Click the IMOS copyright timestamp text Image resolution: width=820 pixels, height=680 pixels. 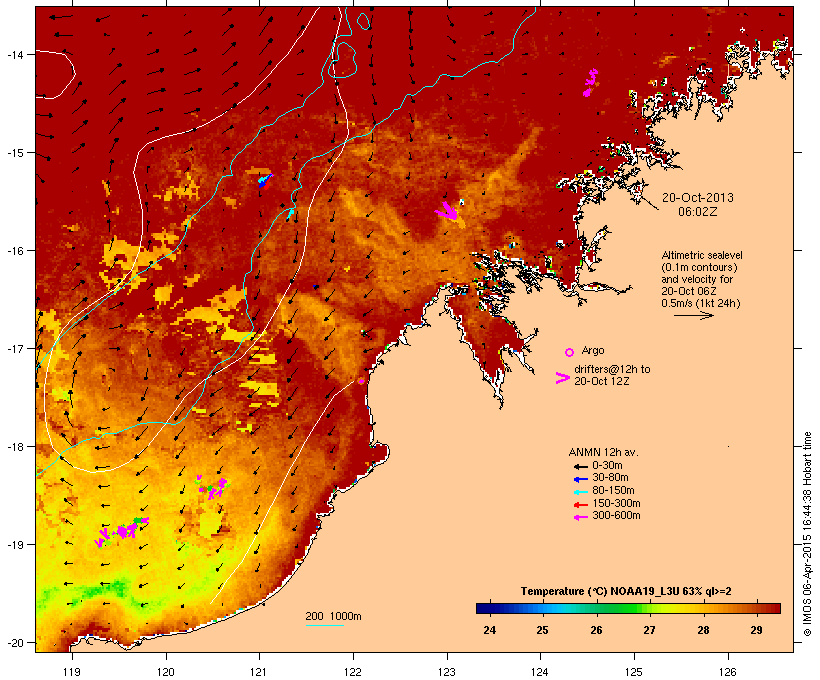[807, 534]
